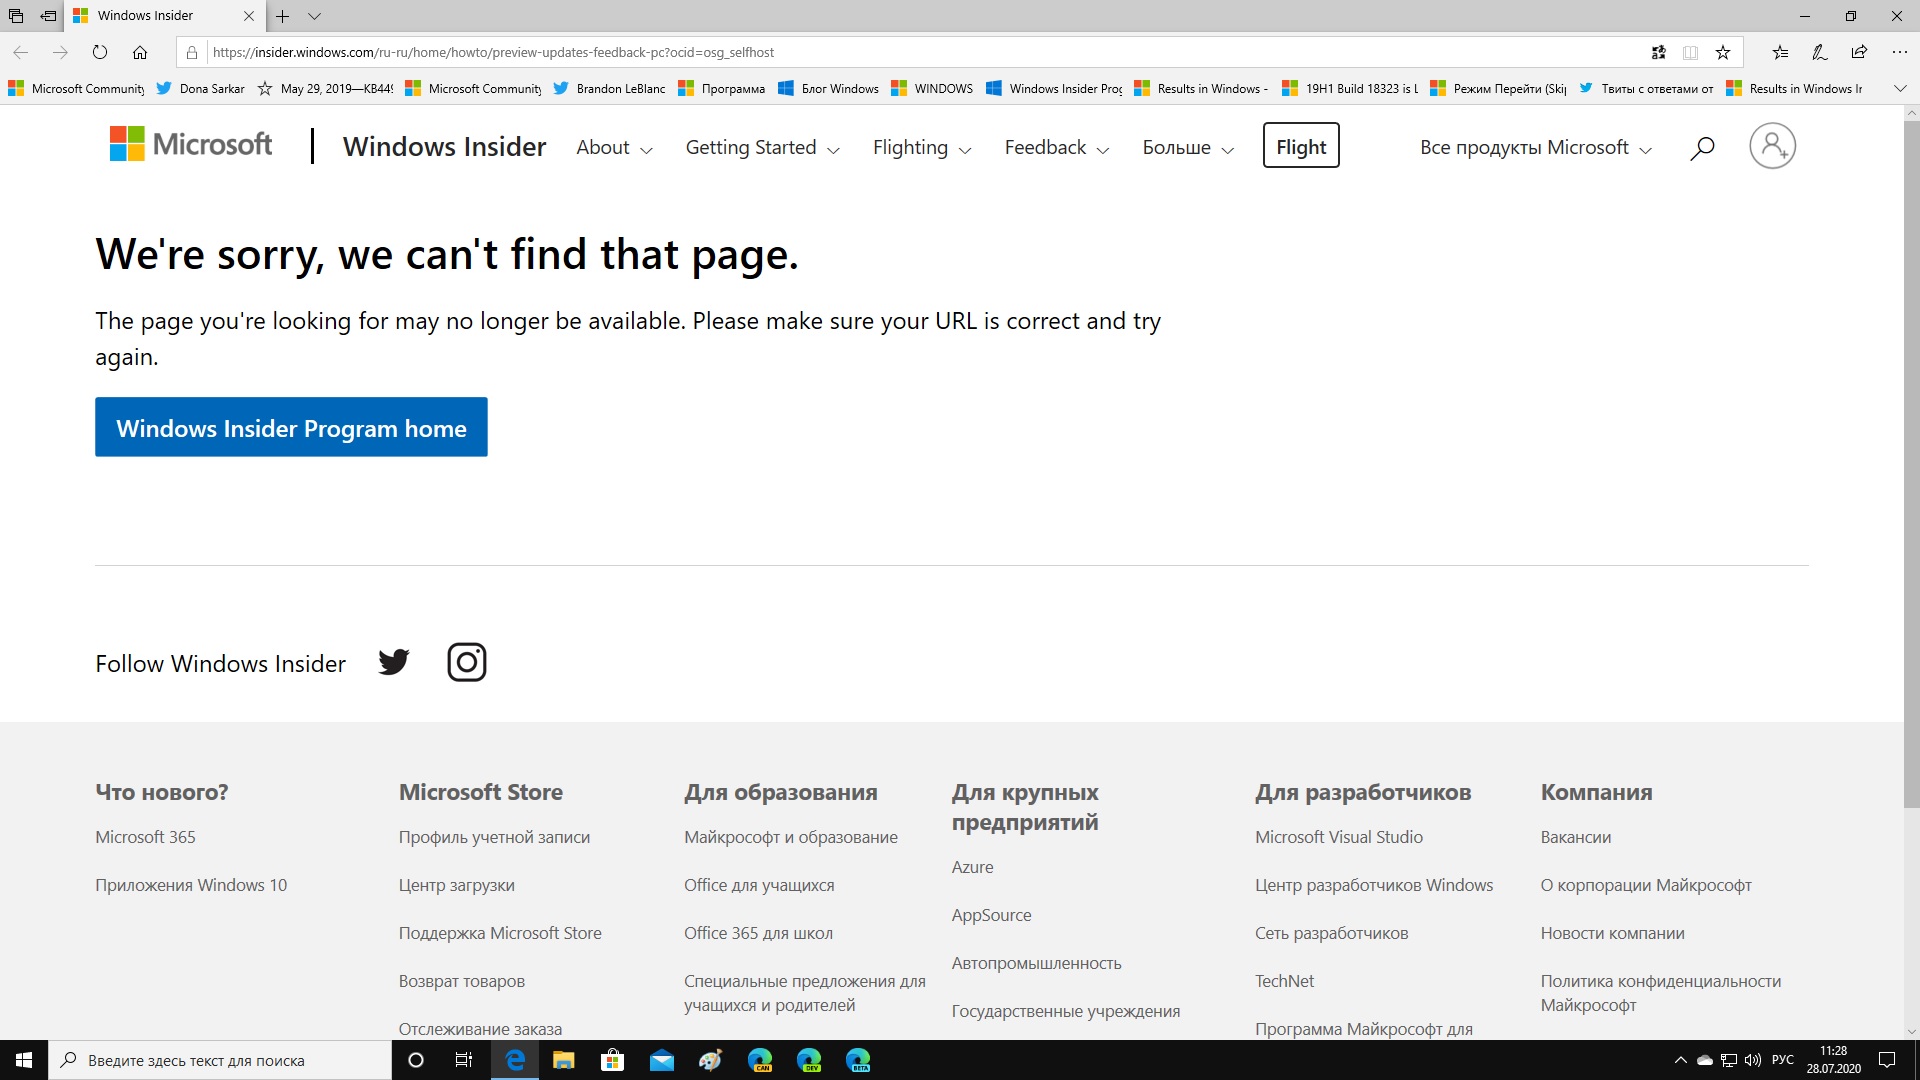1920x1080 pixels.
Task: Click the Back navigation arrow
Action: (20, 52)
